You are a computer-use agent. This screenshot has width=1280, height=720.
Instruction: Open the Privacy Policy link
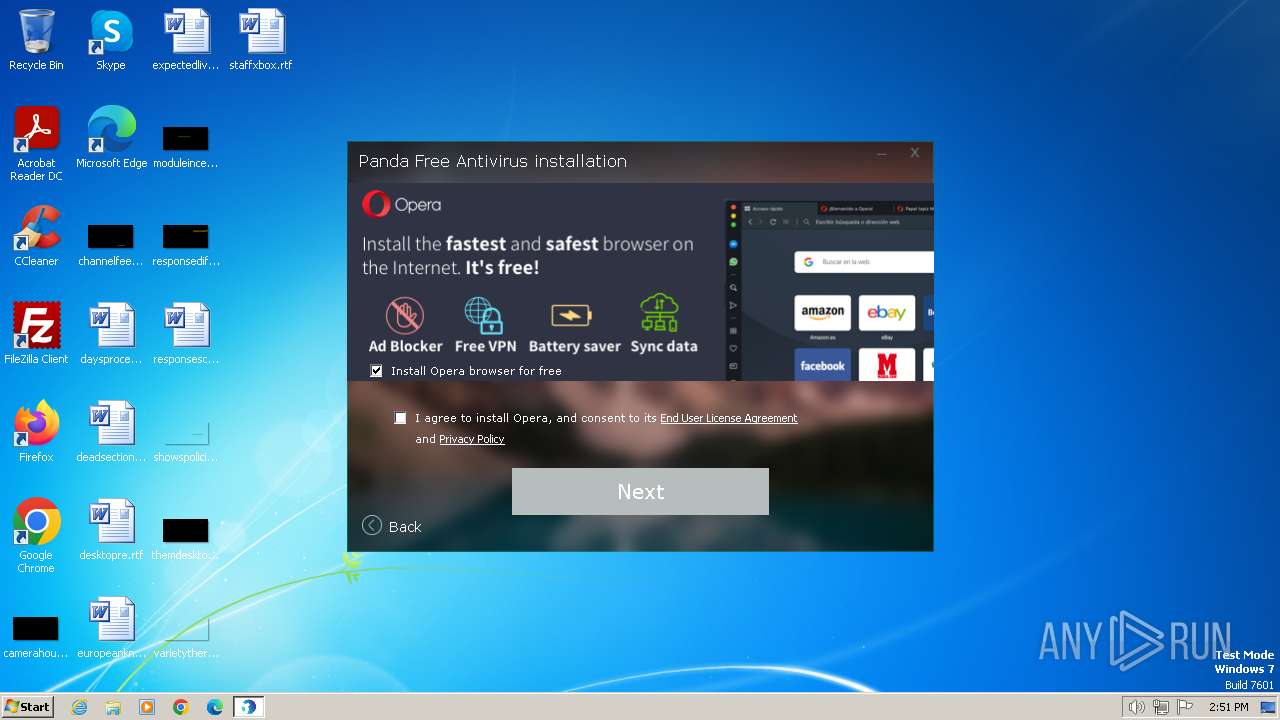click(x=472, y=439)
